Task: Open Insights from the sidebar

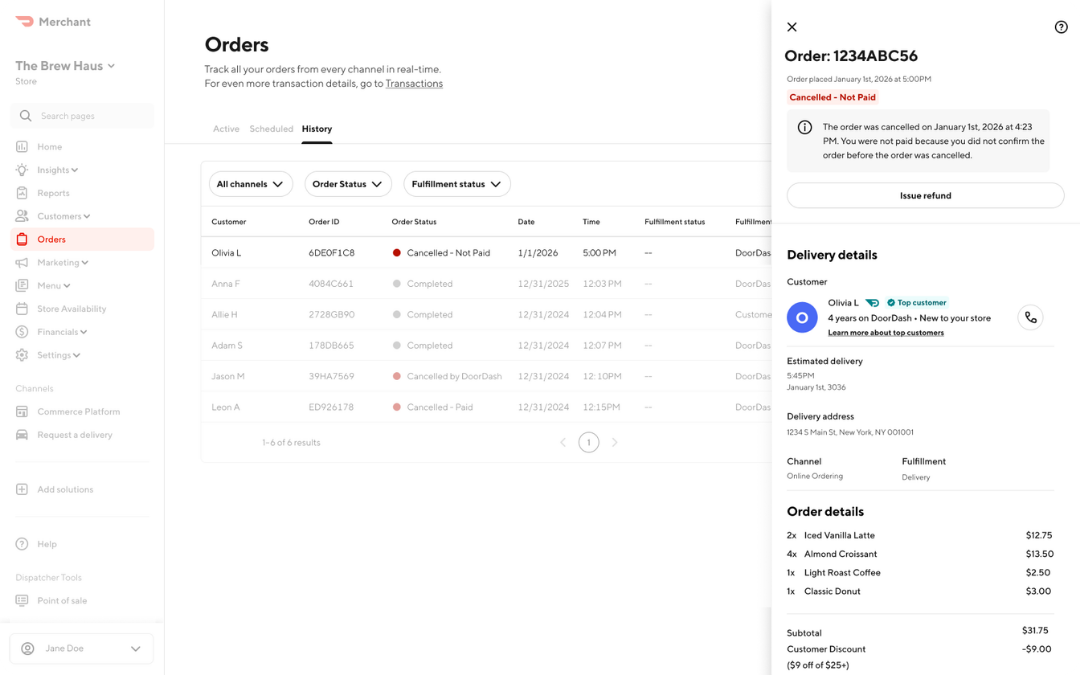Action: [56, 169]
